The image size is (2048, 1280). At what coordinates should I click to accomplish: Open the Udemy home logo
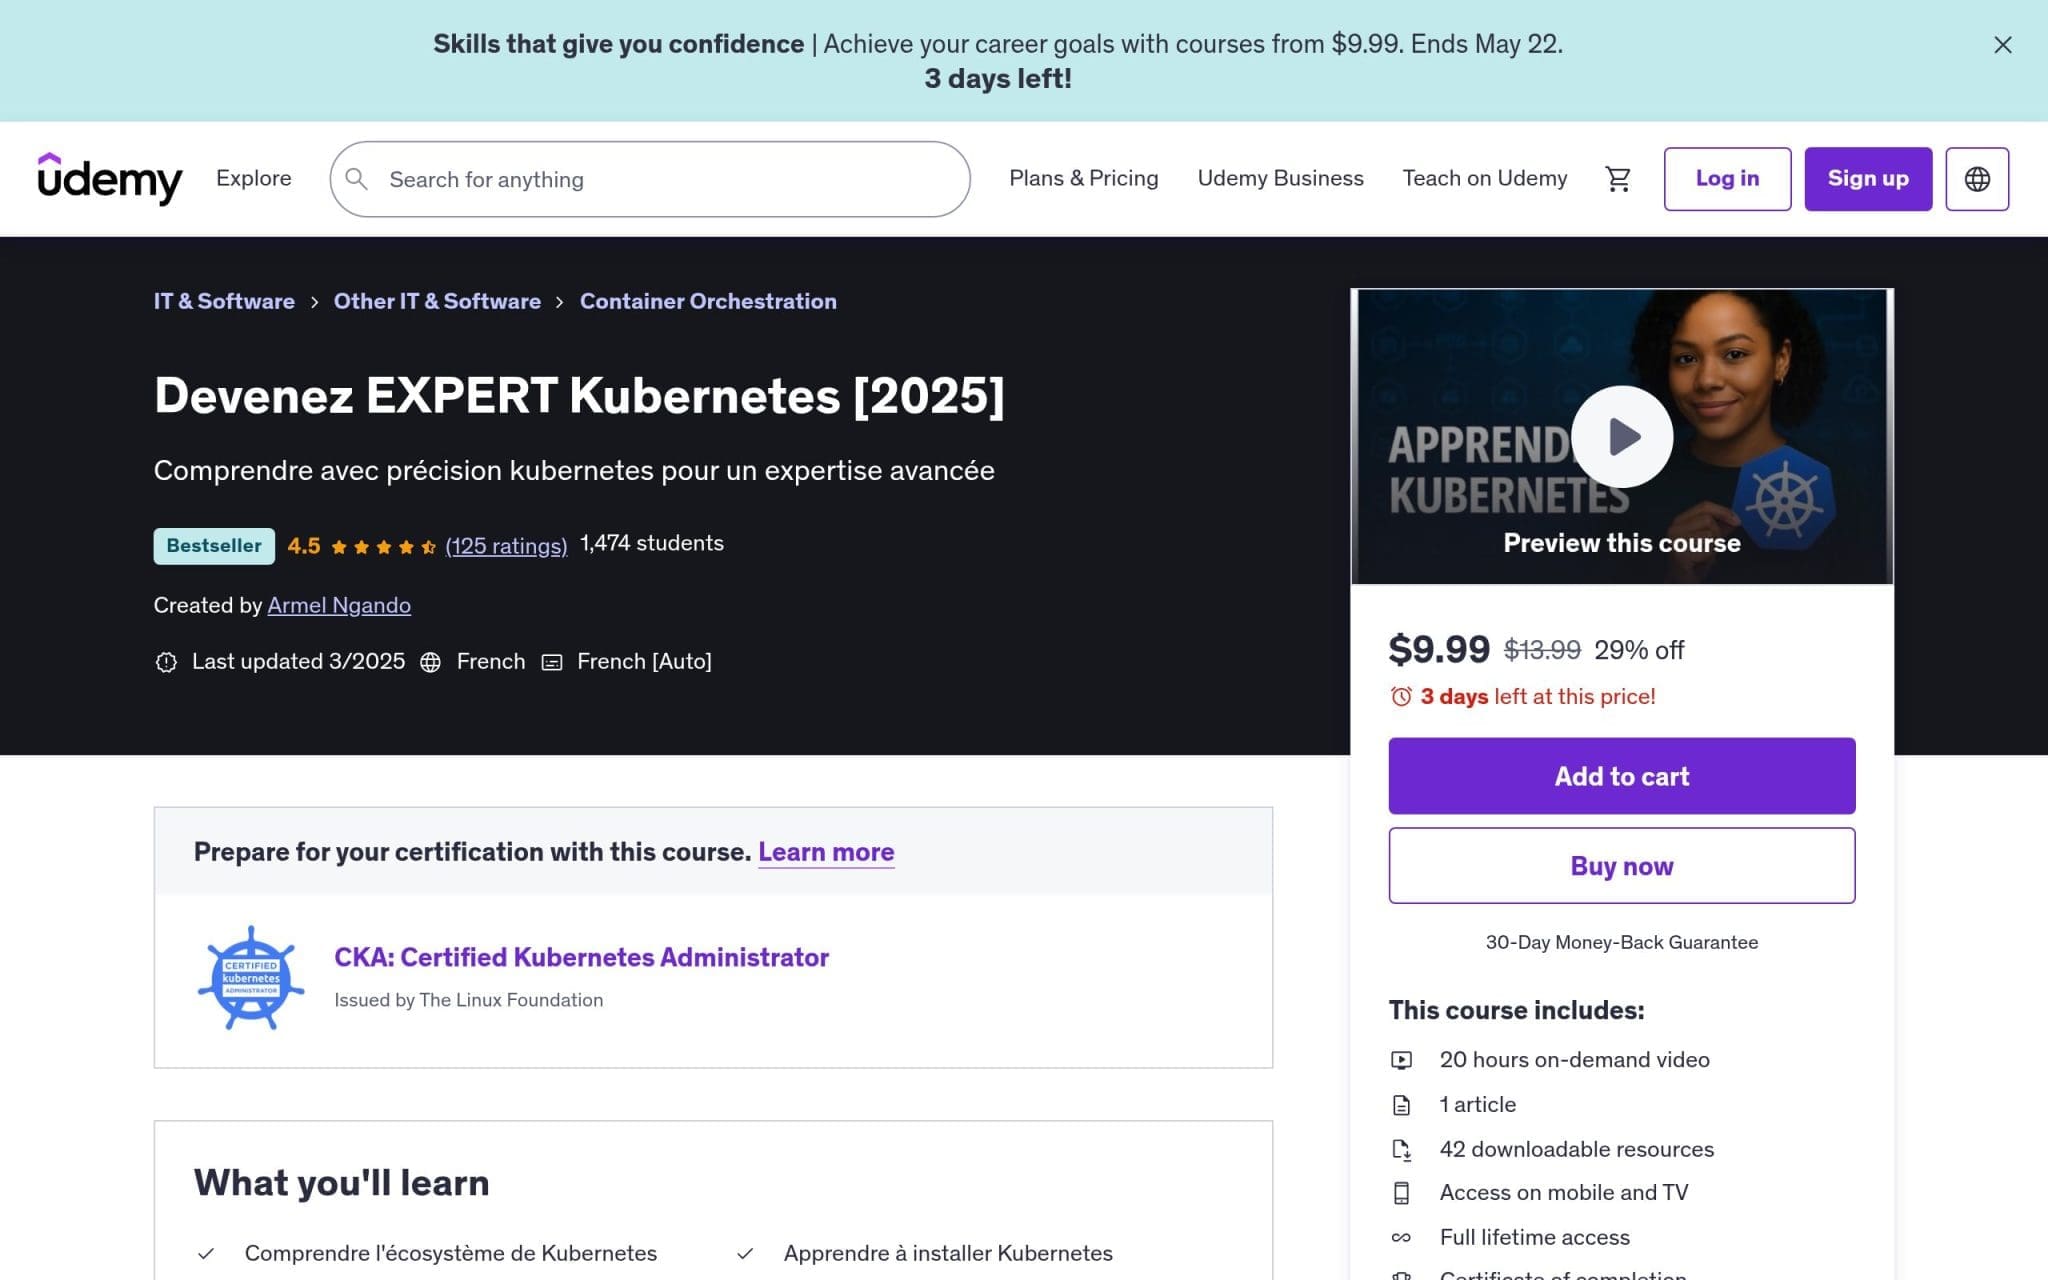click(110, 179)
